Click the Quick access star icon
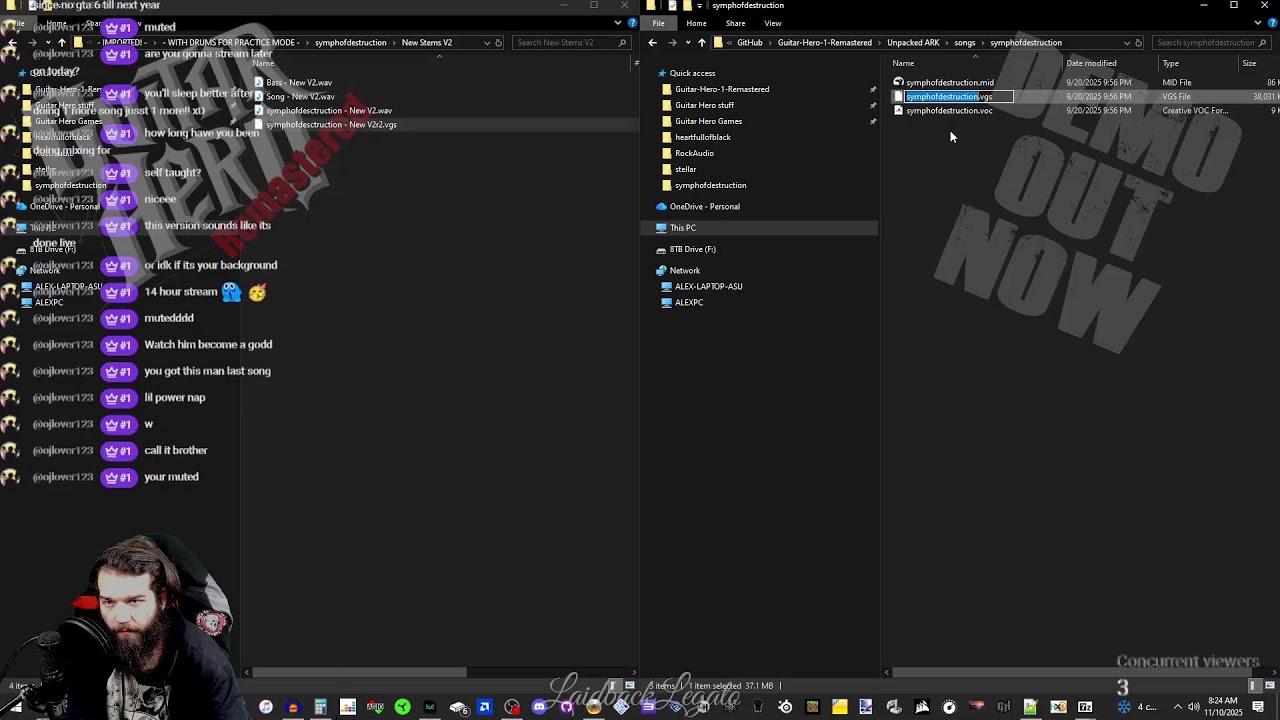The height and width of the screenshot is (720, 1280). [661, 73]
